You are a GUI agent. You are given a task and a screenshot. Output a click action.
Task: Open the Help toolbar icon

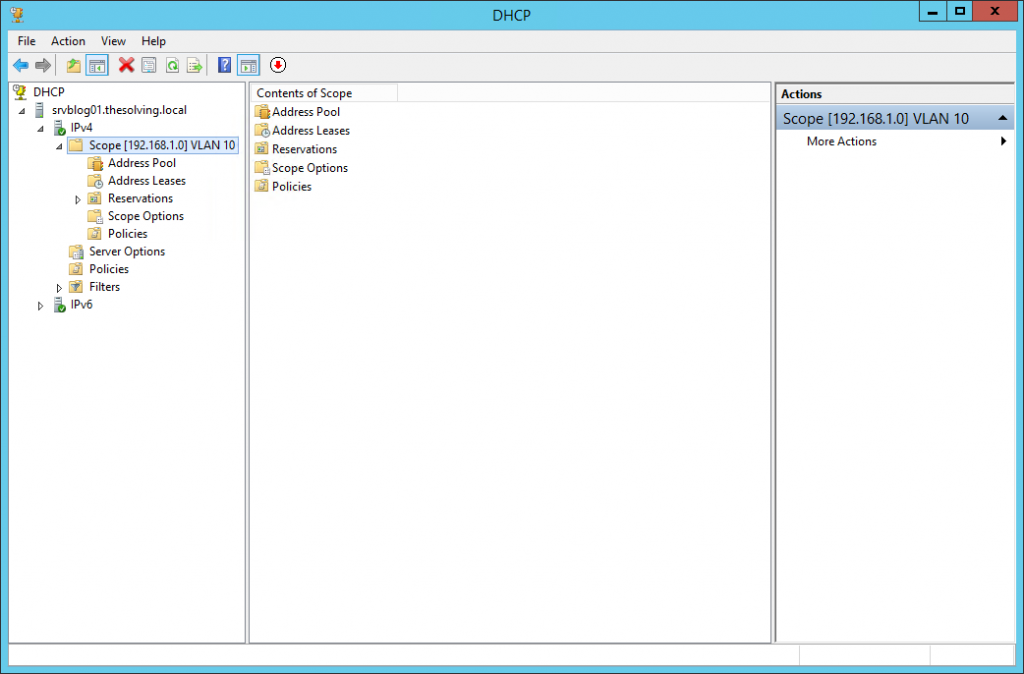pyautogui.click(x=223, y=65)
